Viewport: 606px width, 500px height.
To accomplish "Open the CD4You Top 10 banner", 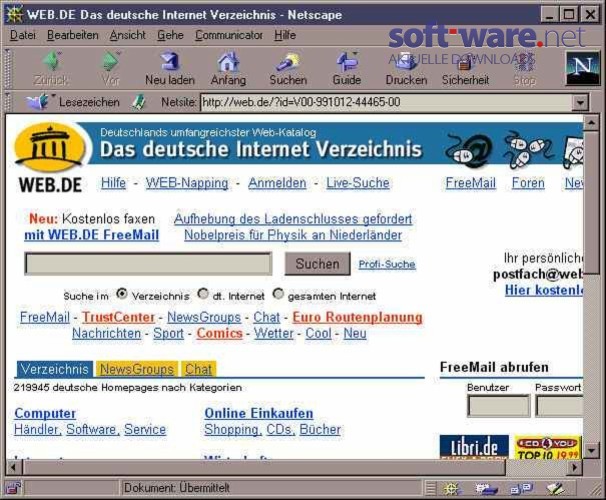I will click(x=548, y=447).
